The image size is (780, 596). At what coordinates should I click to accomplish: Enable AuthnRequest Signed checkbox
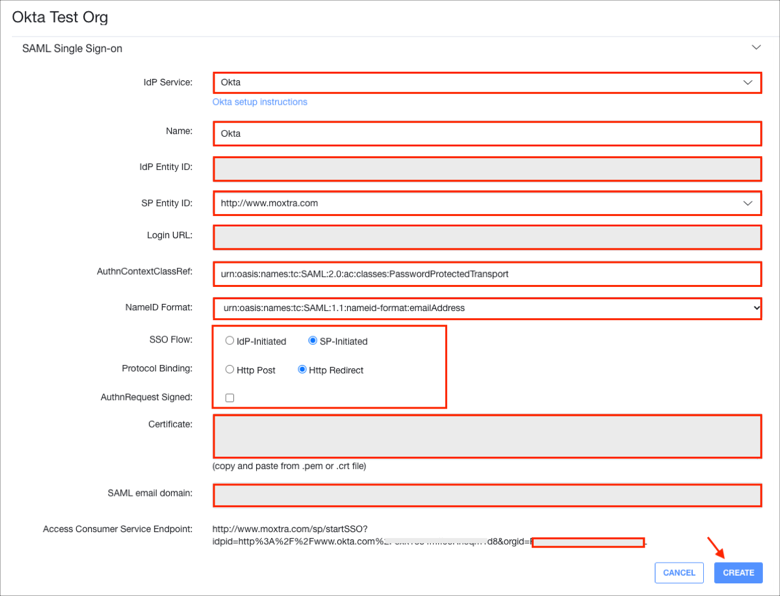230,398
